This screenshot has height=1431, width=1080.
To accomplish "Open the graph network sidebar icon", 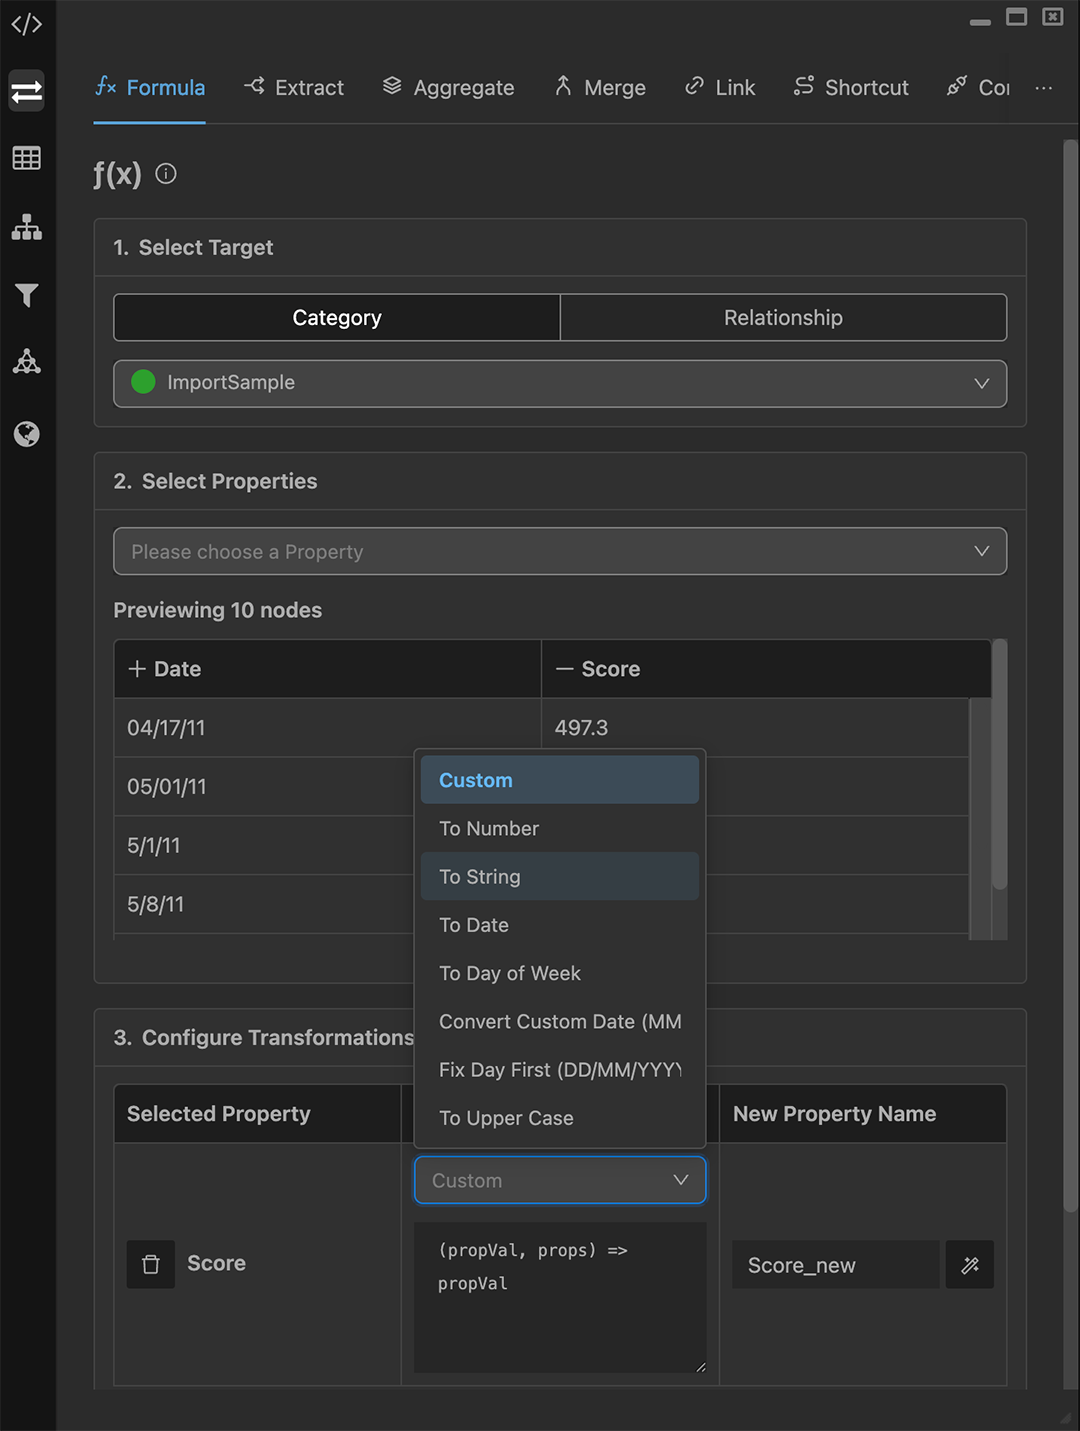I will [x=27, y=362].
